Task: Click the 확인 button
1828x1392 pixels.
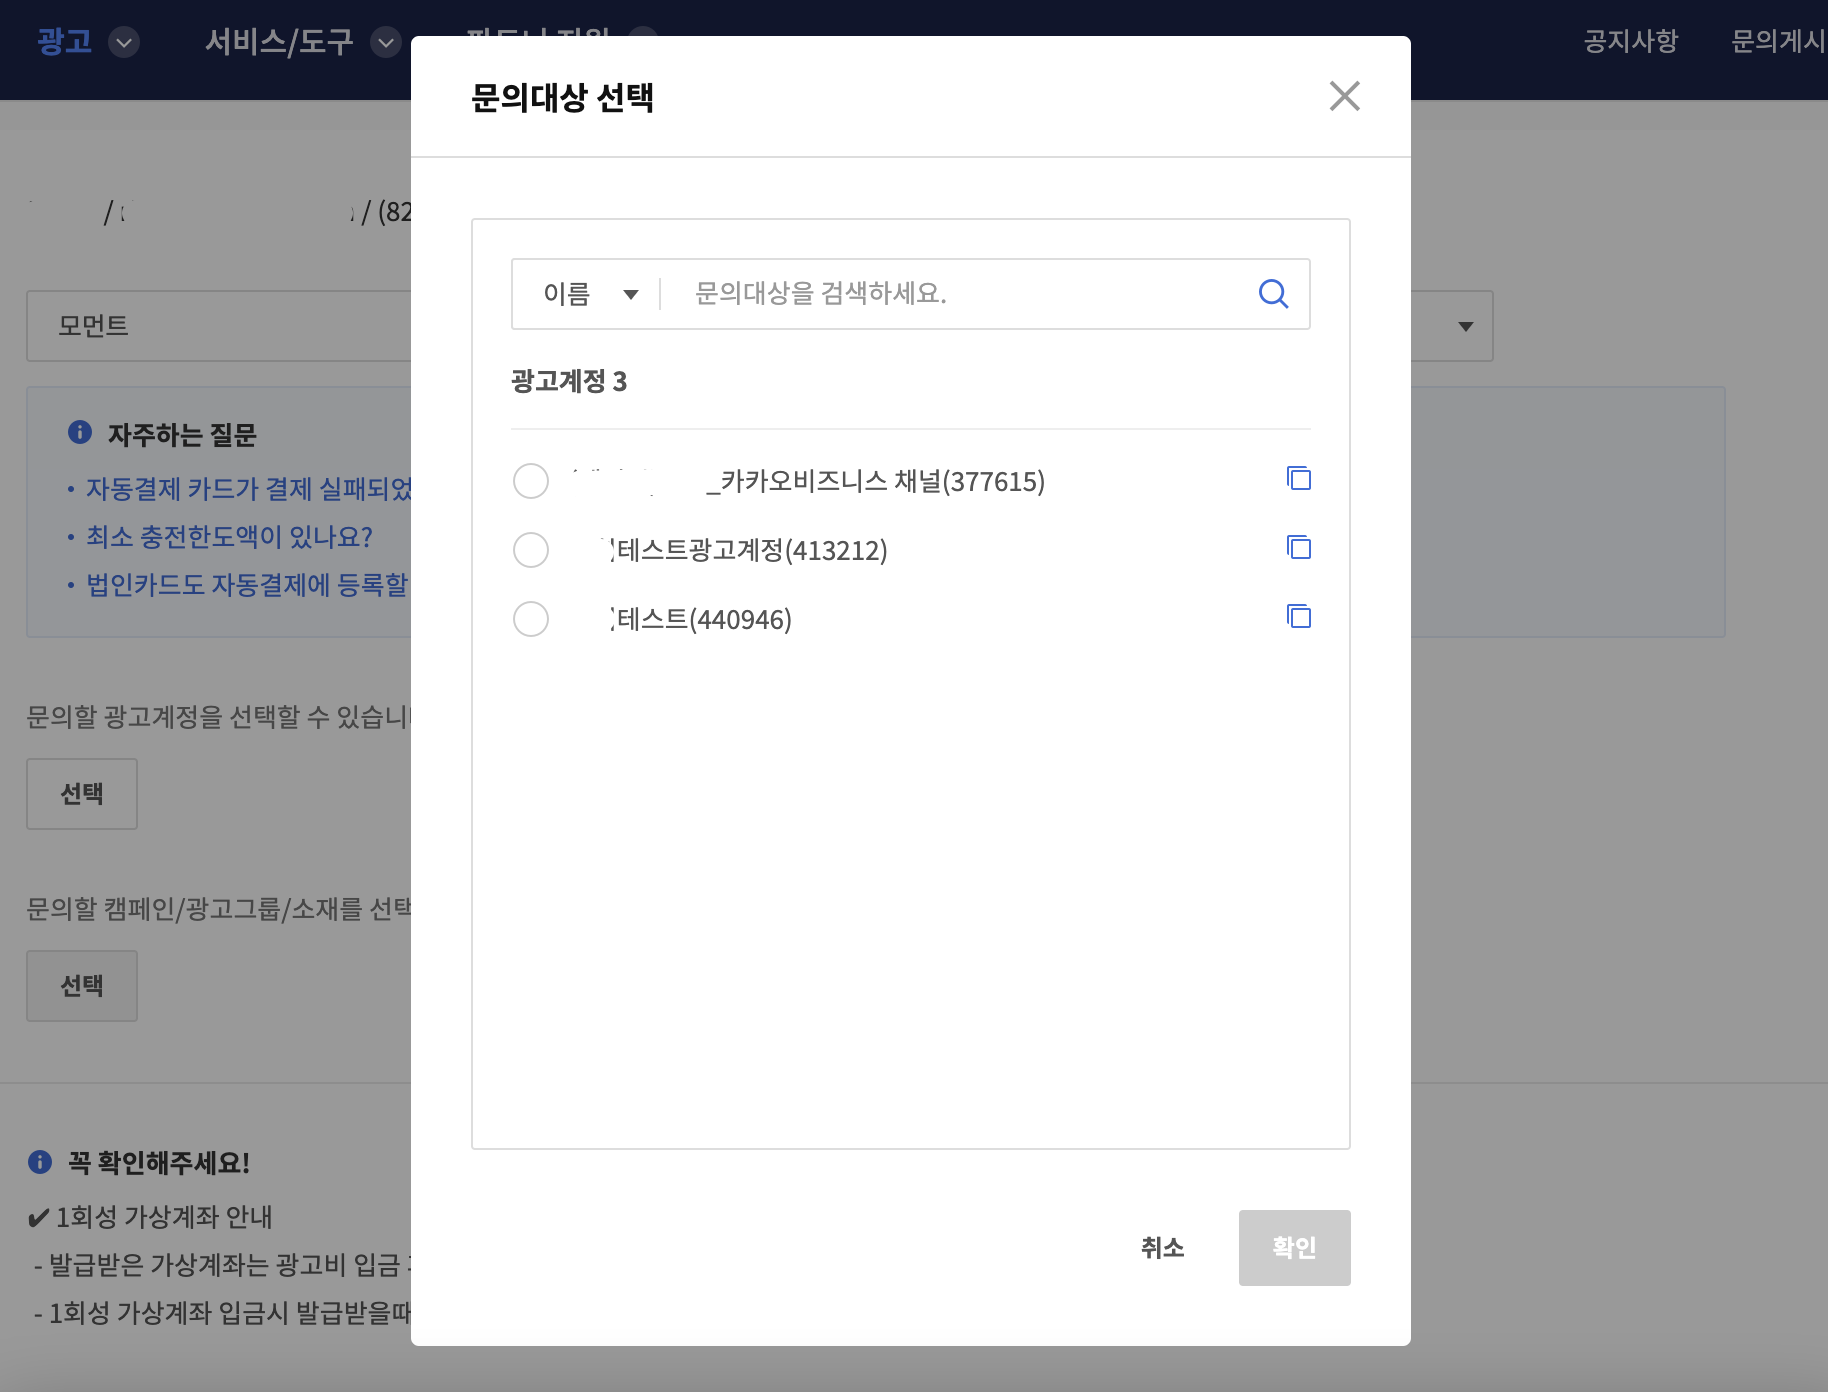Action: tap(1294, 1248)
